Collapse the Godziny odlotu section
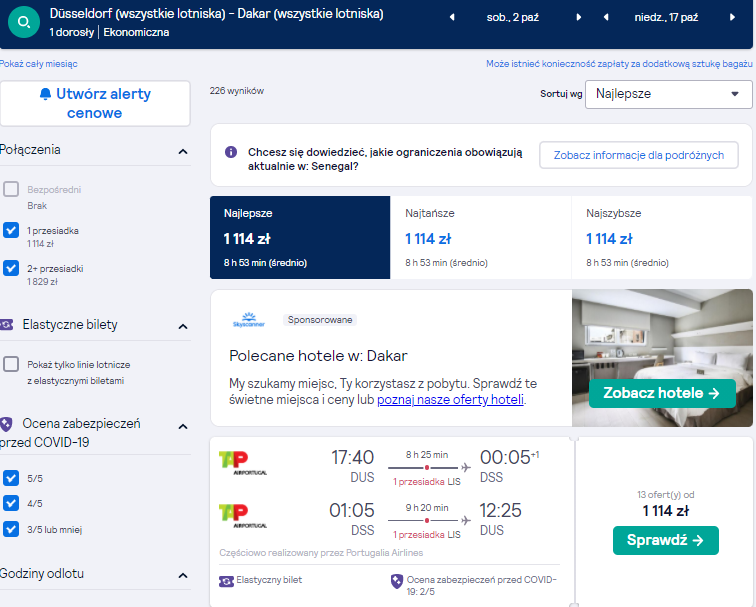 pos(183,575)
